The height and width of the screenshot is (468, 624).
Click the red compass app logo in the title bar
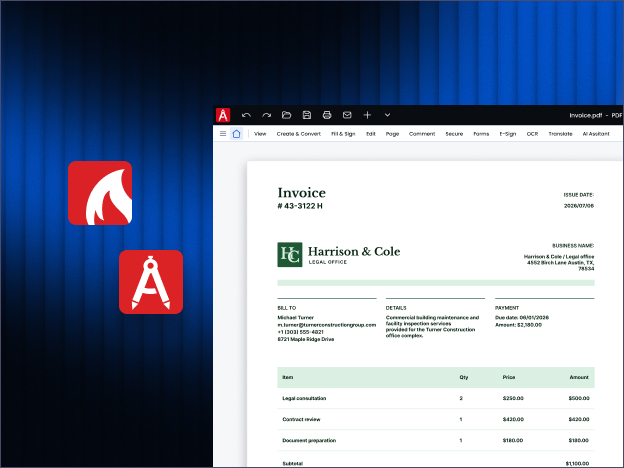(223, 115)
